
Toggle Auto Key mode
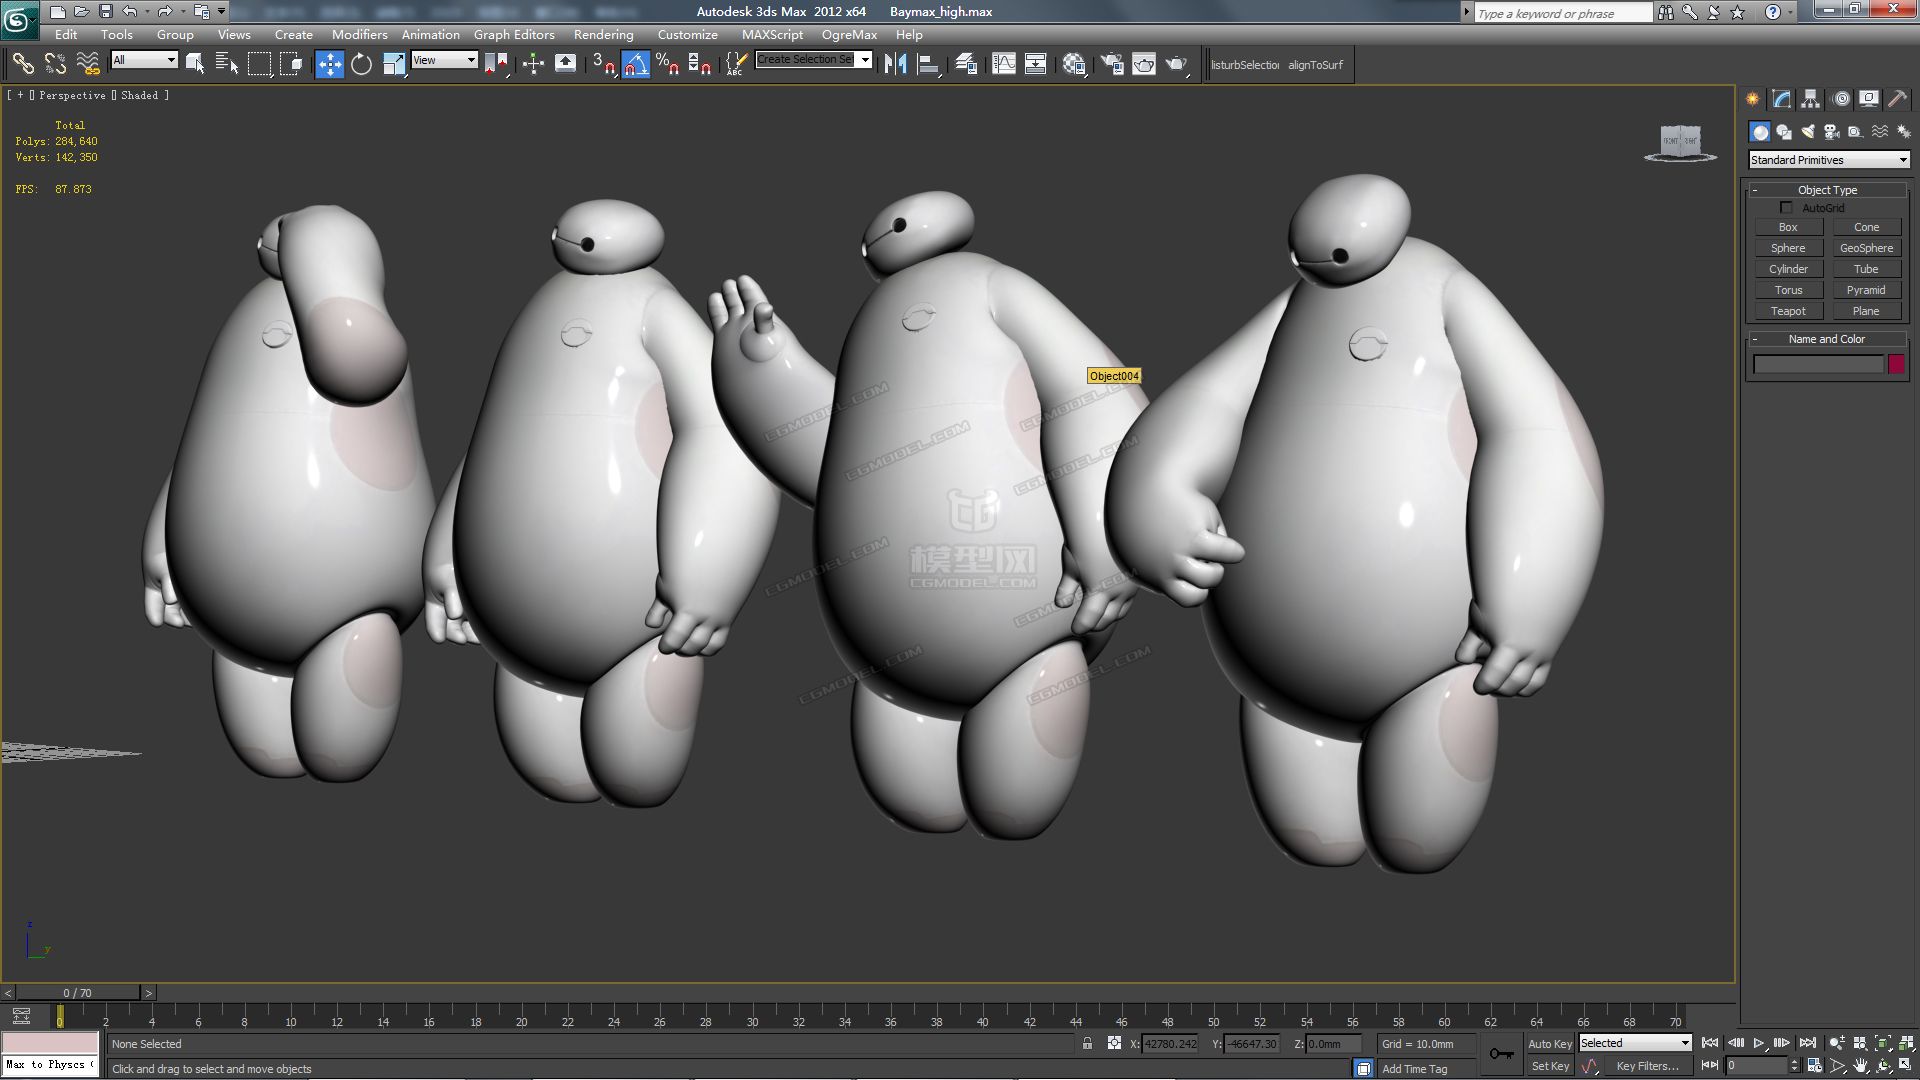1550,1043
